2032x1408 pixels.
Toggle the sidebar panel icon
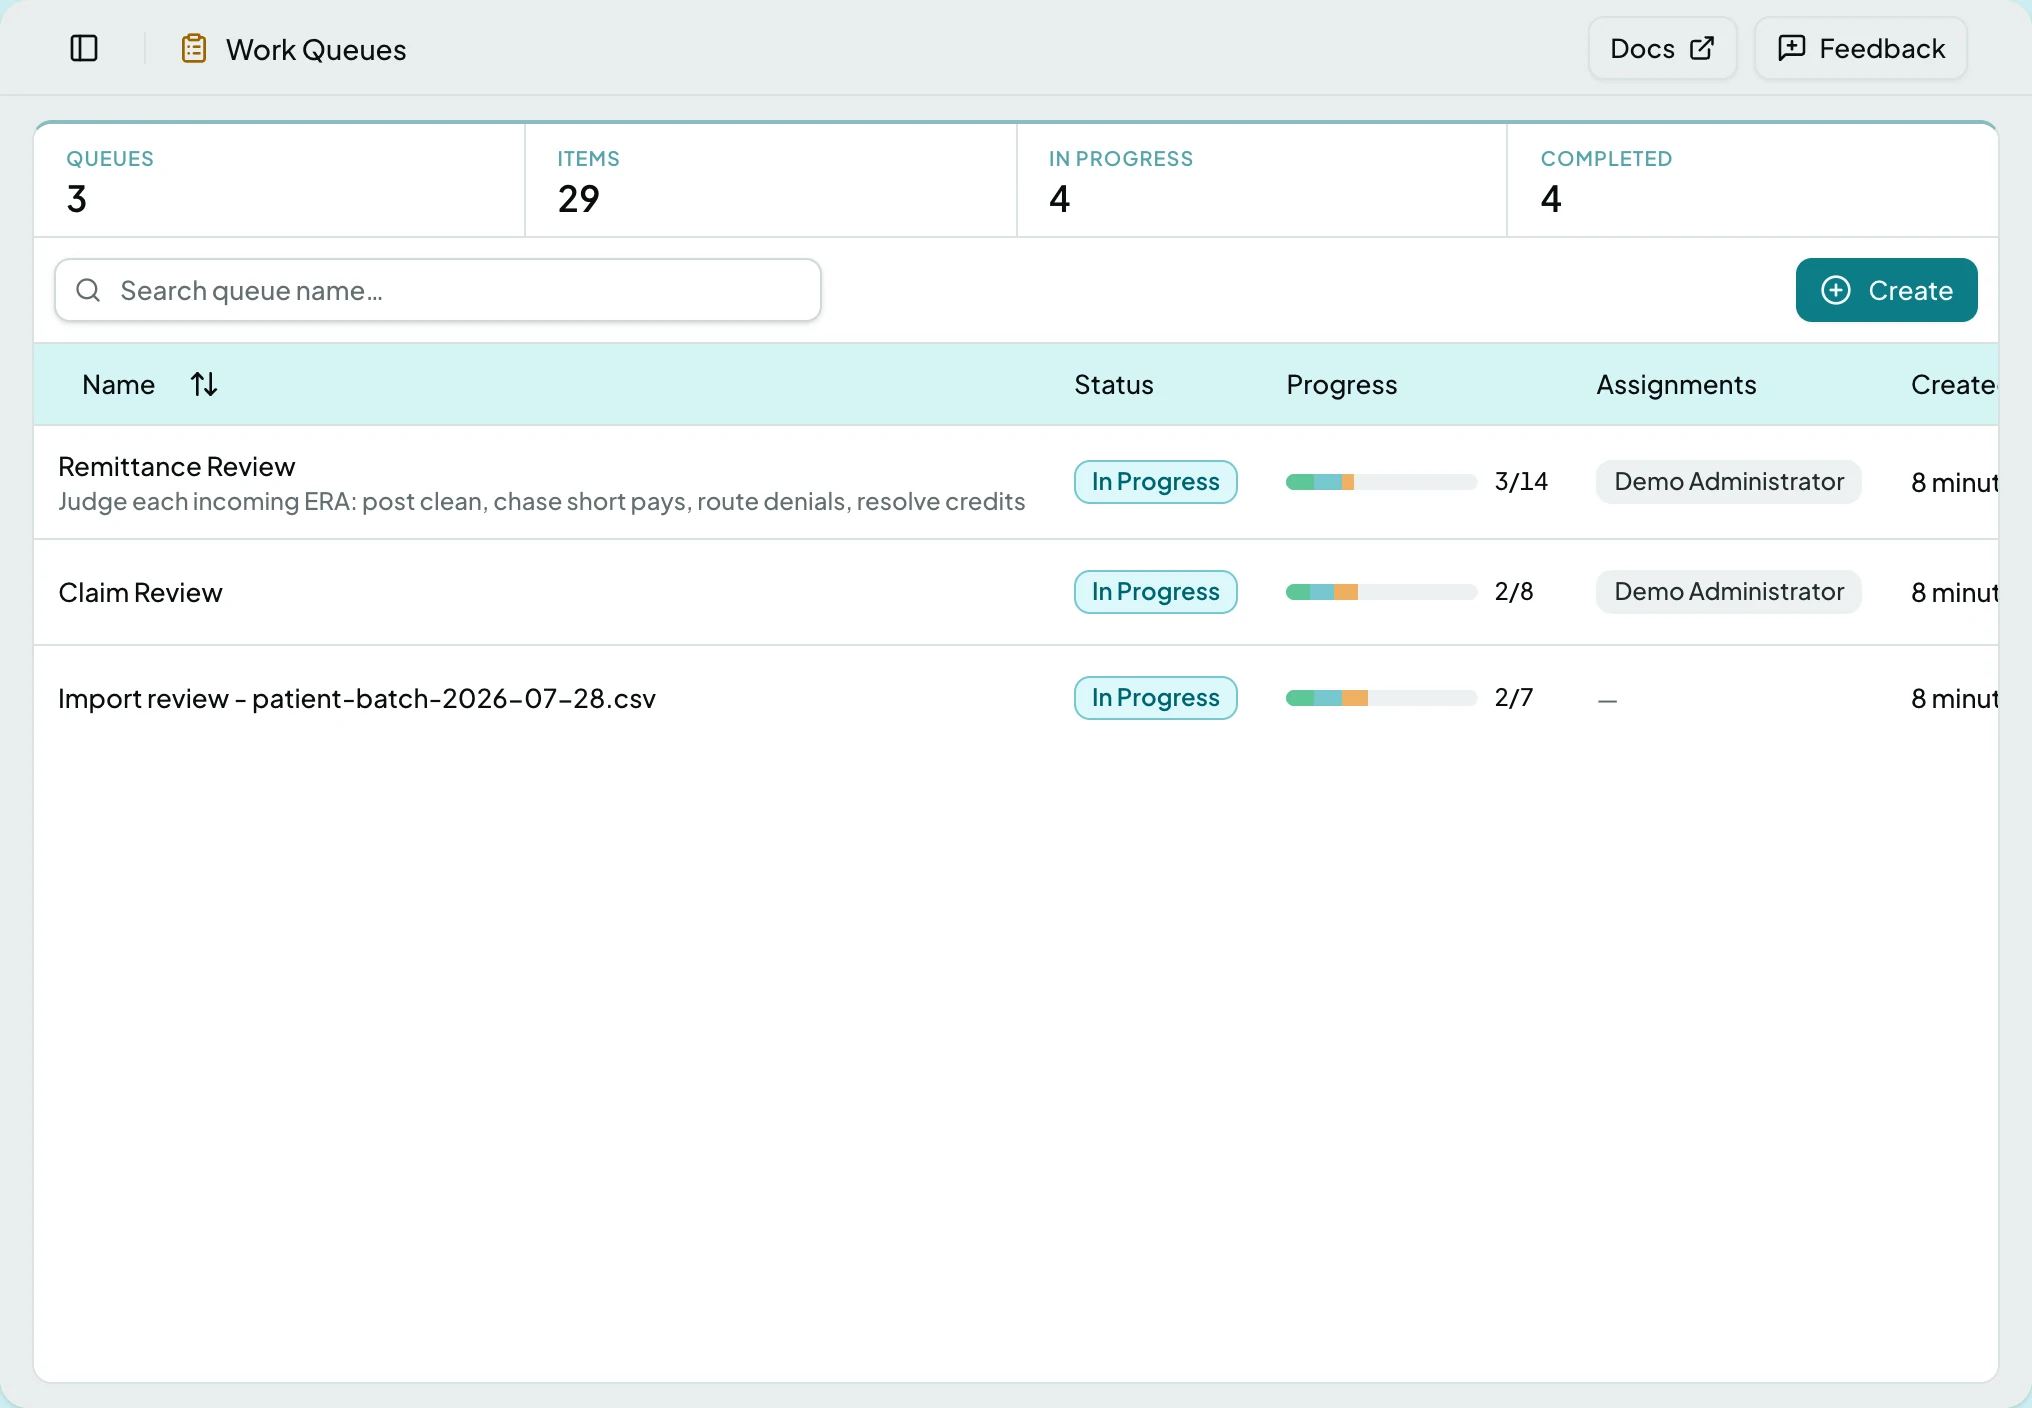84,48
